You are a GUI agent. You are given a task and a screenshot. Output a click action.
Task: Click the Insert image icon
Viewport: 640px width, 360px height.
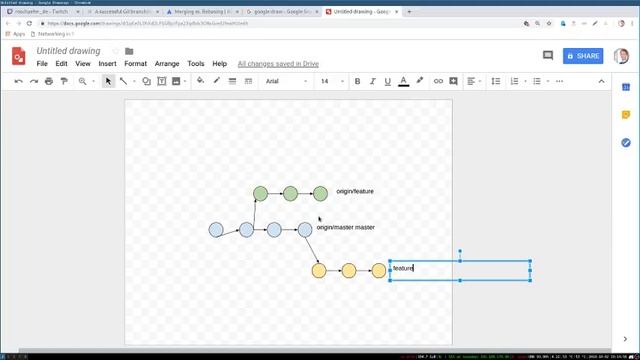[176, 81]
